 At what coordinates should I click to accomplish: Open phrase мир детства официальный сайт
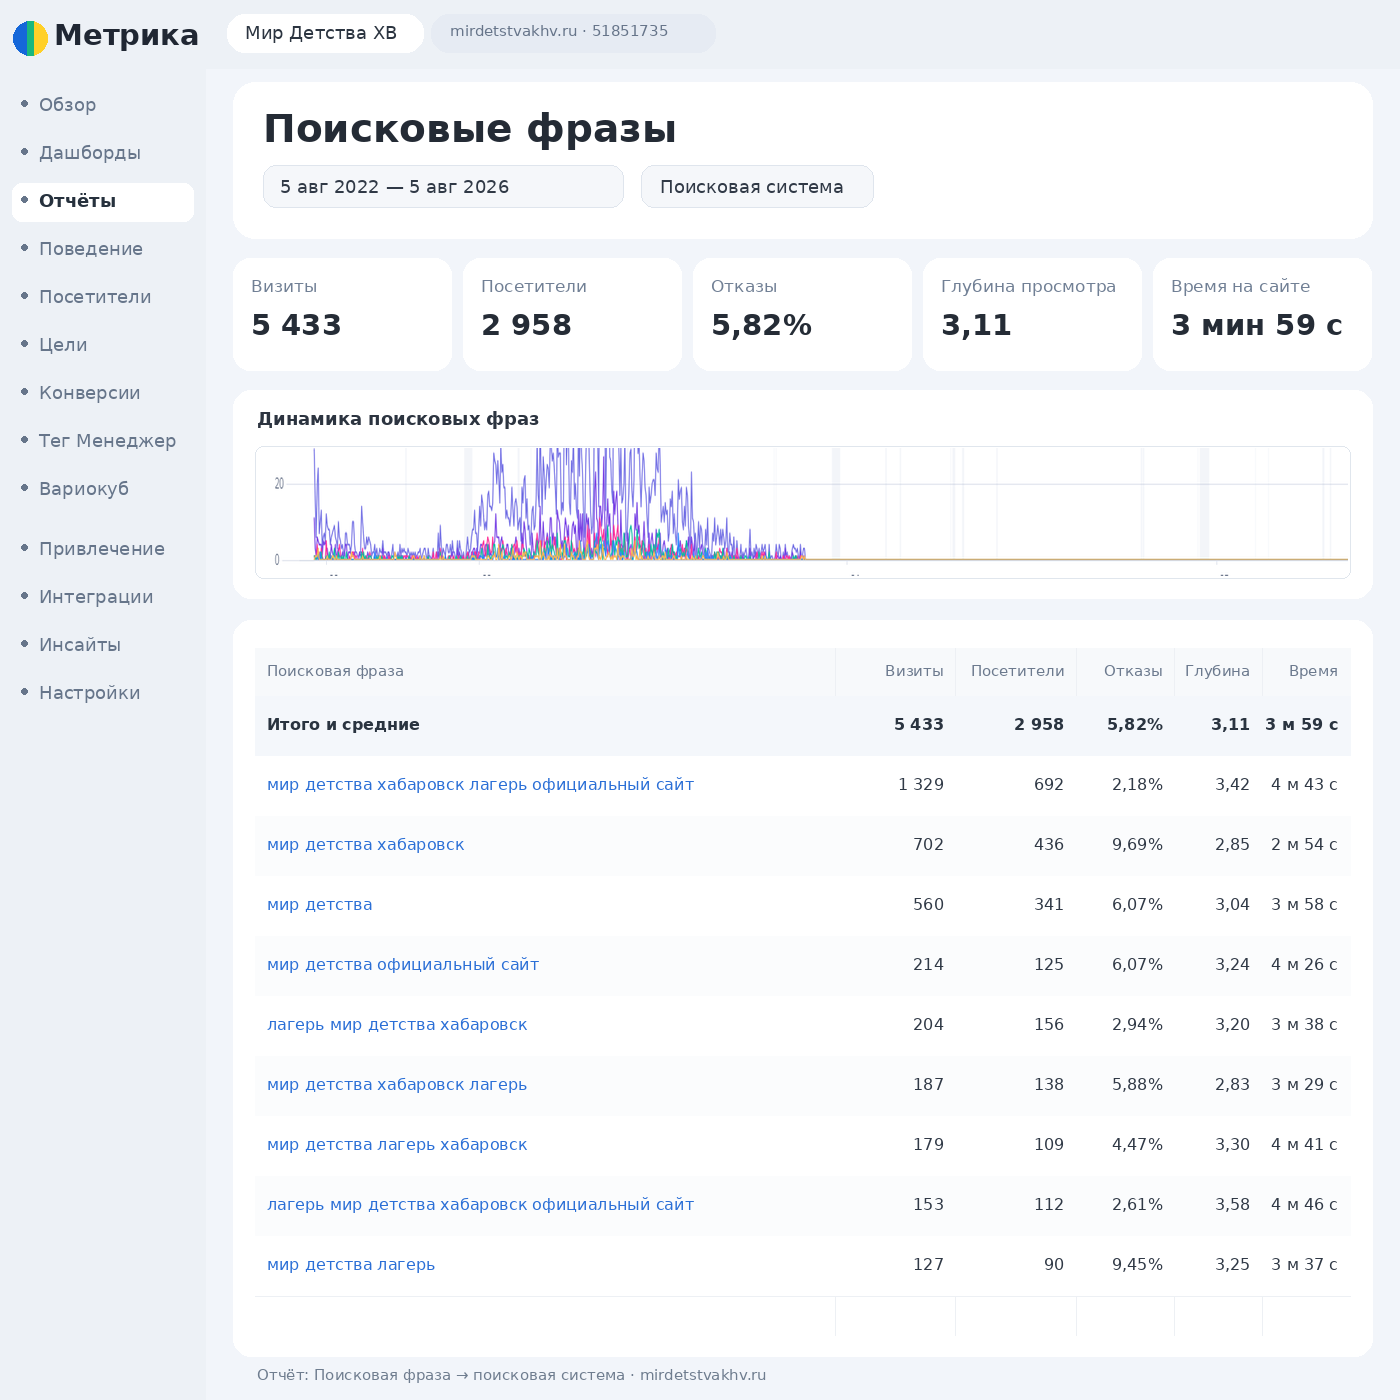click(x=402, y=965)
